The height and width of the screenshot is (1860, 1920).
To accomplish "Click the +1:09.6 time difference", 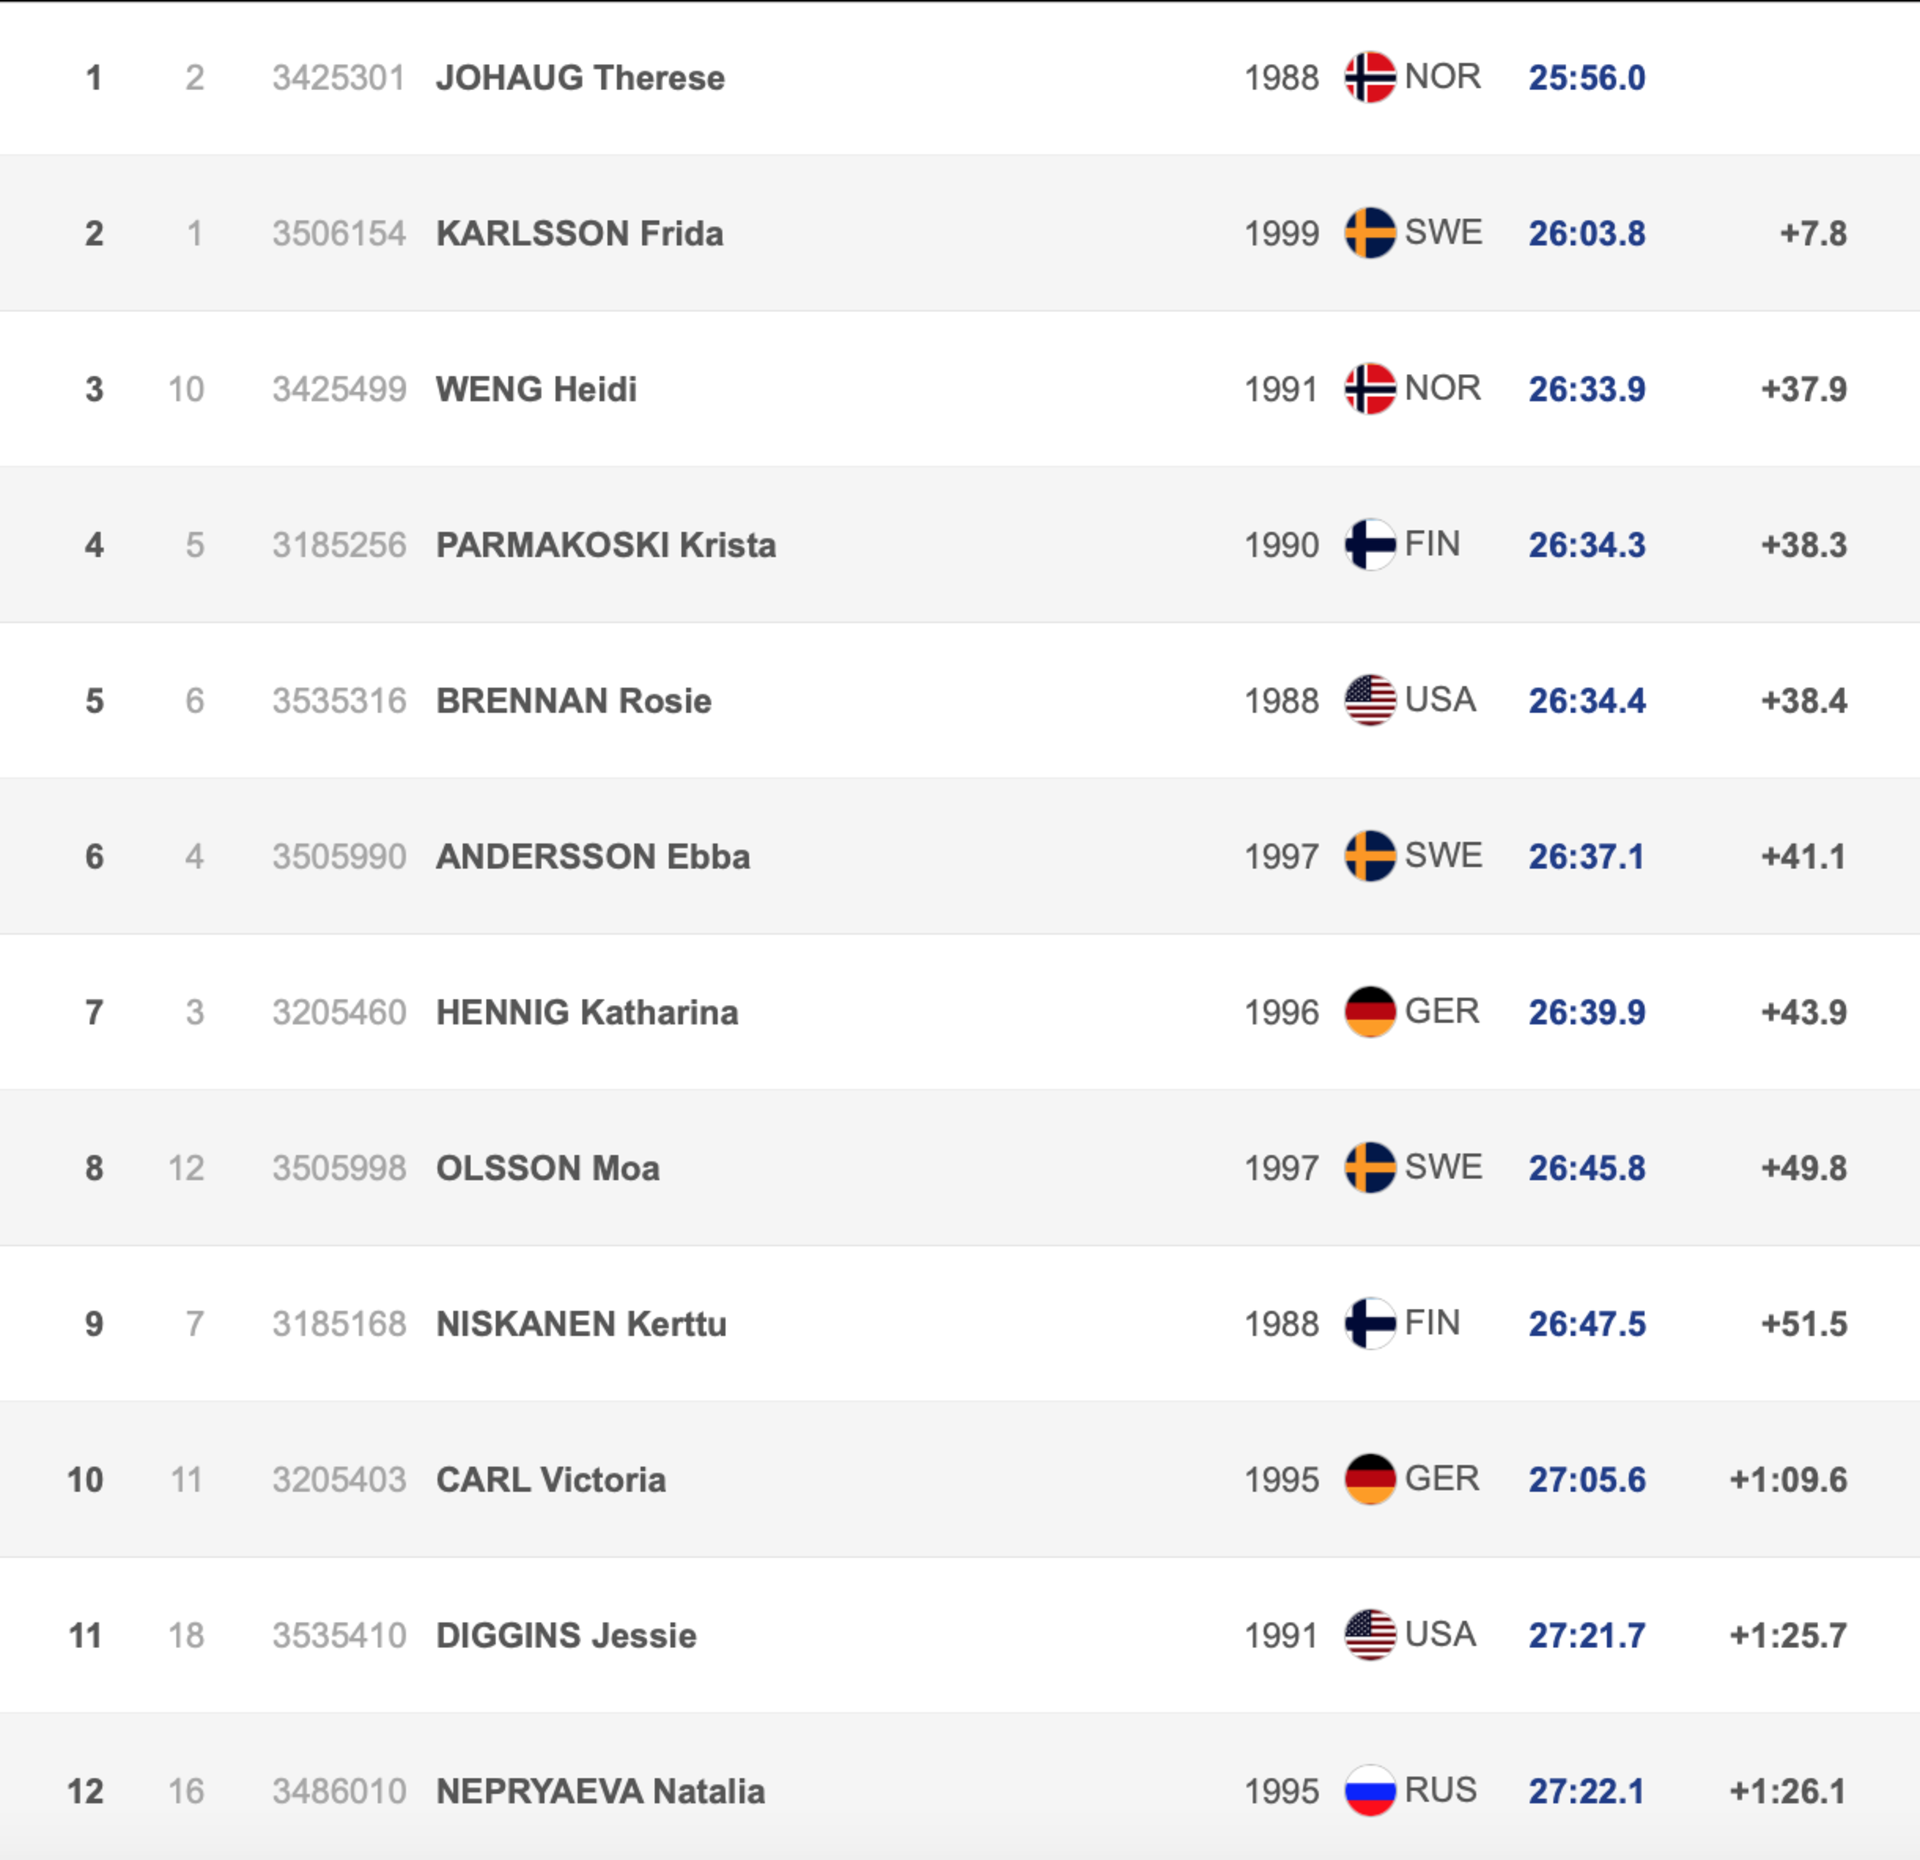I will pos(1788,1480).
